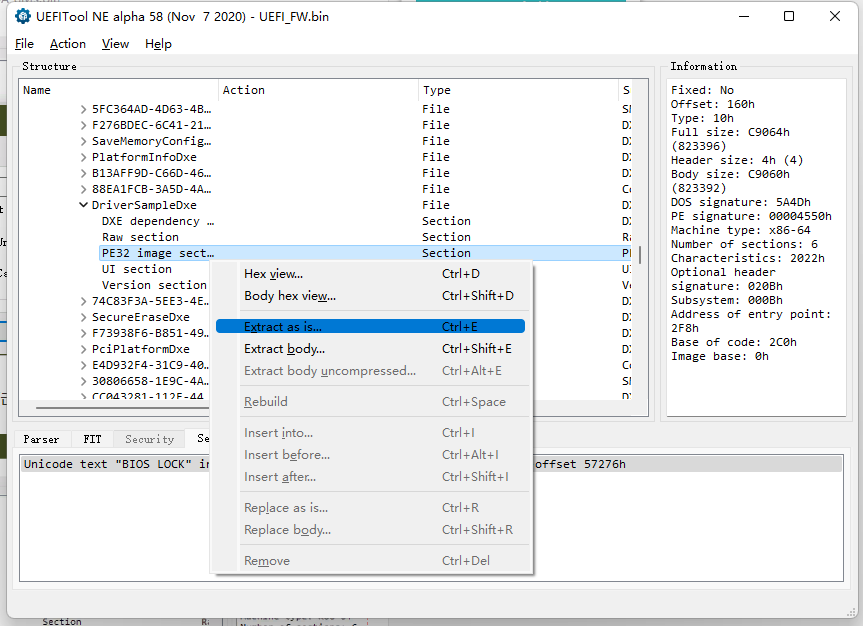863x626 pixels.
Task: Click the "Number of sections: 6" info line
Action: (x=744, y=244)
